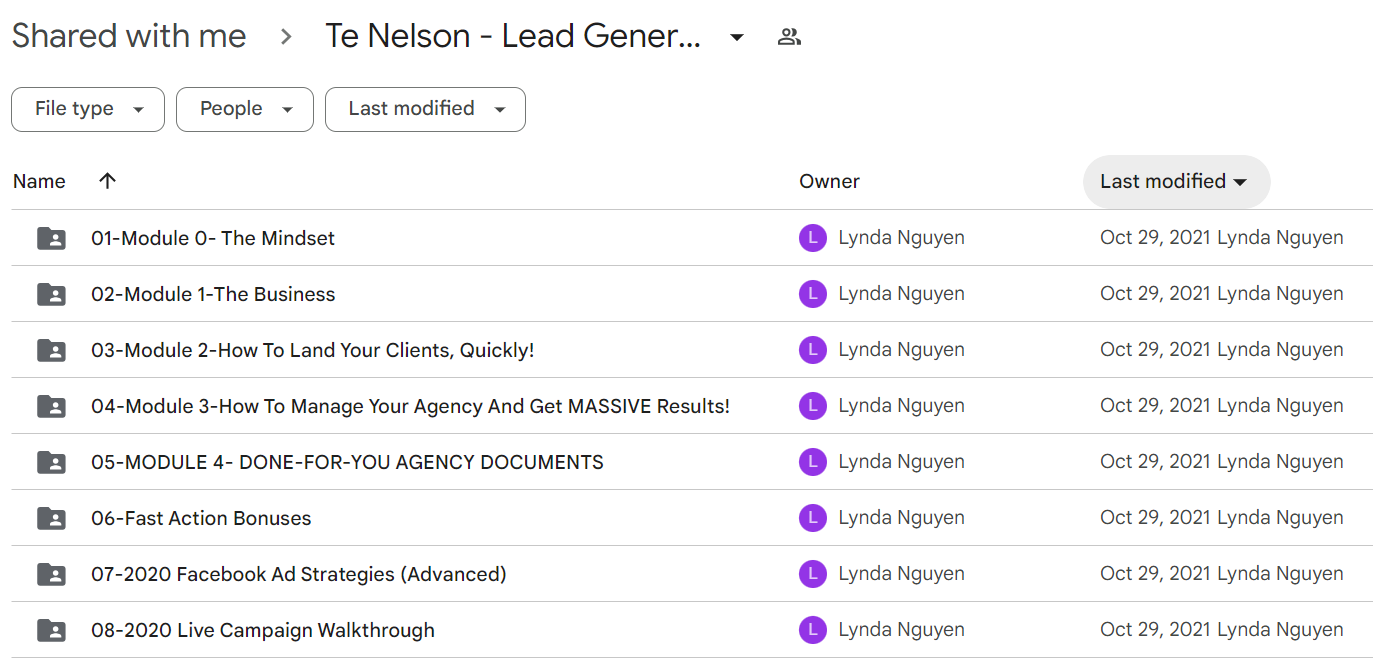Click the breadcrumb chevron after Shared with me

(x=286, y=38)
